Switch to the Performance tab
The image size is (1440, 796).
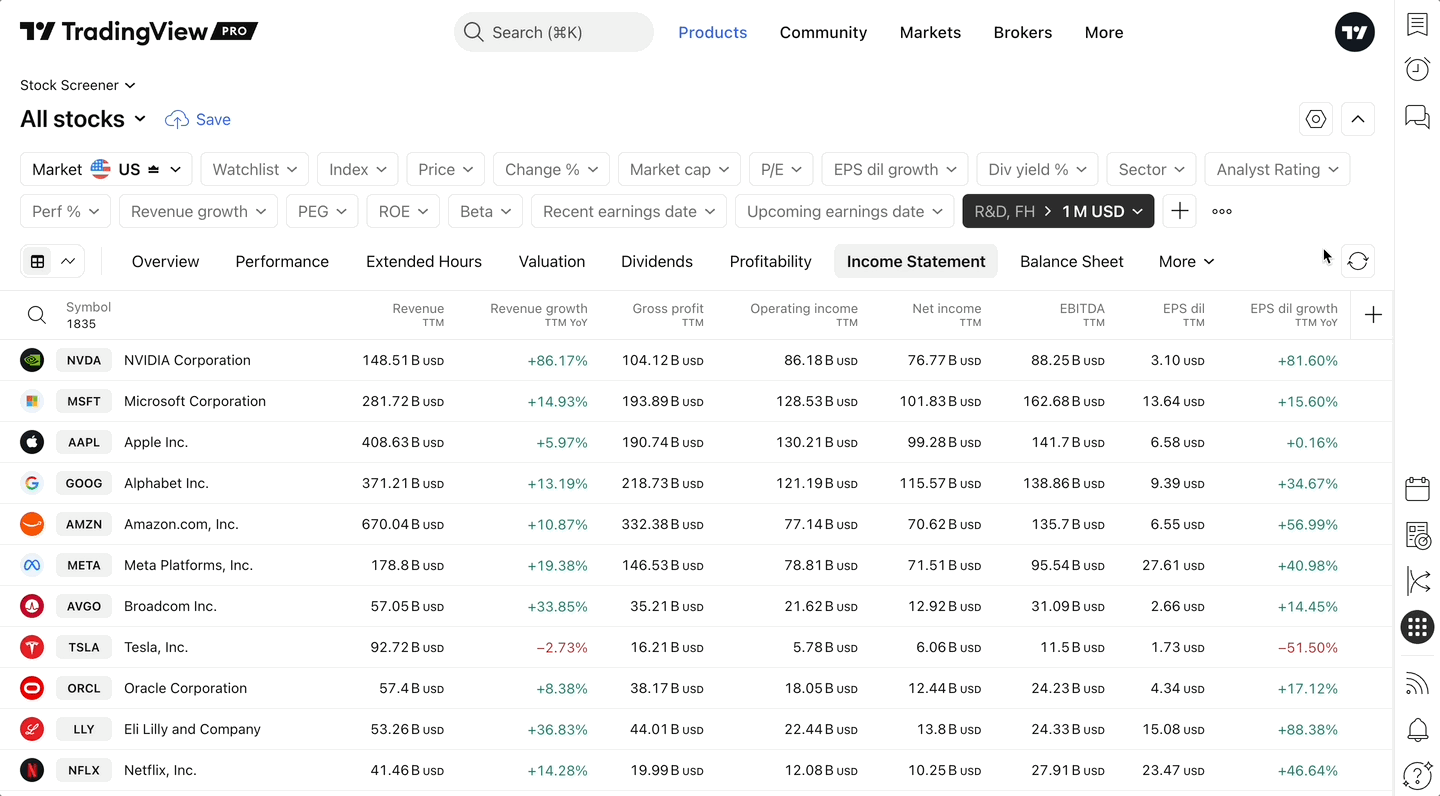[x=282, y=261]
